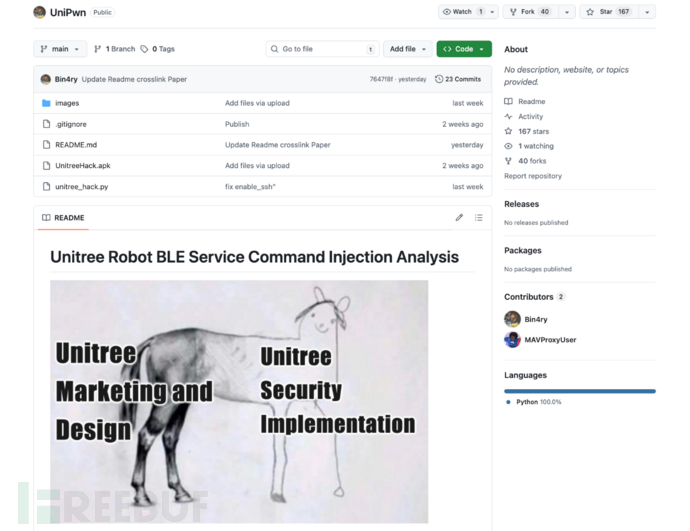
Task: Open the Add file dropdown
Action: coord(408,49)
